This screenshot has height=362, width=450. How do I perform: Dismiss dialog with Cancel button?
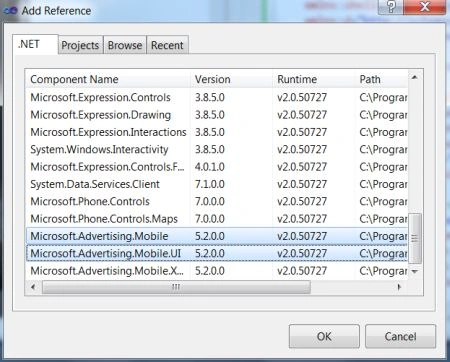400,336
